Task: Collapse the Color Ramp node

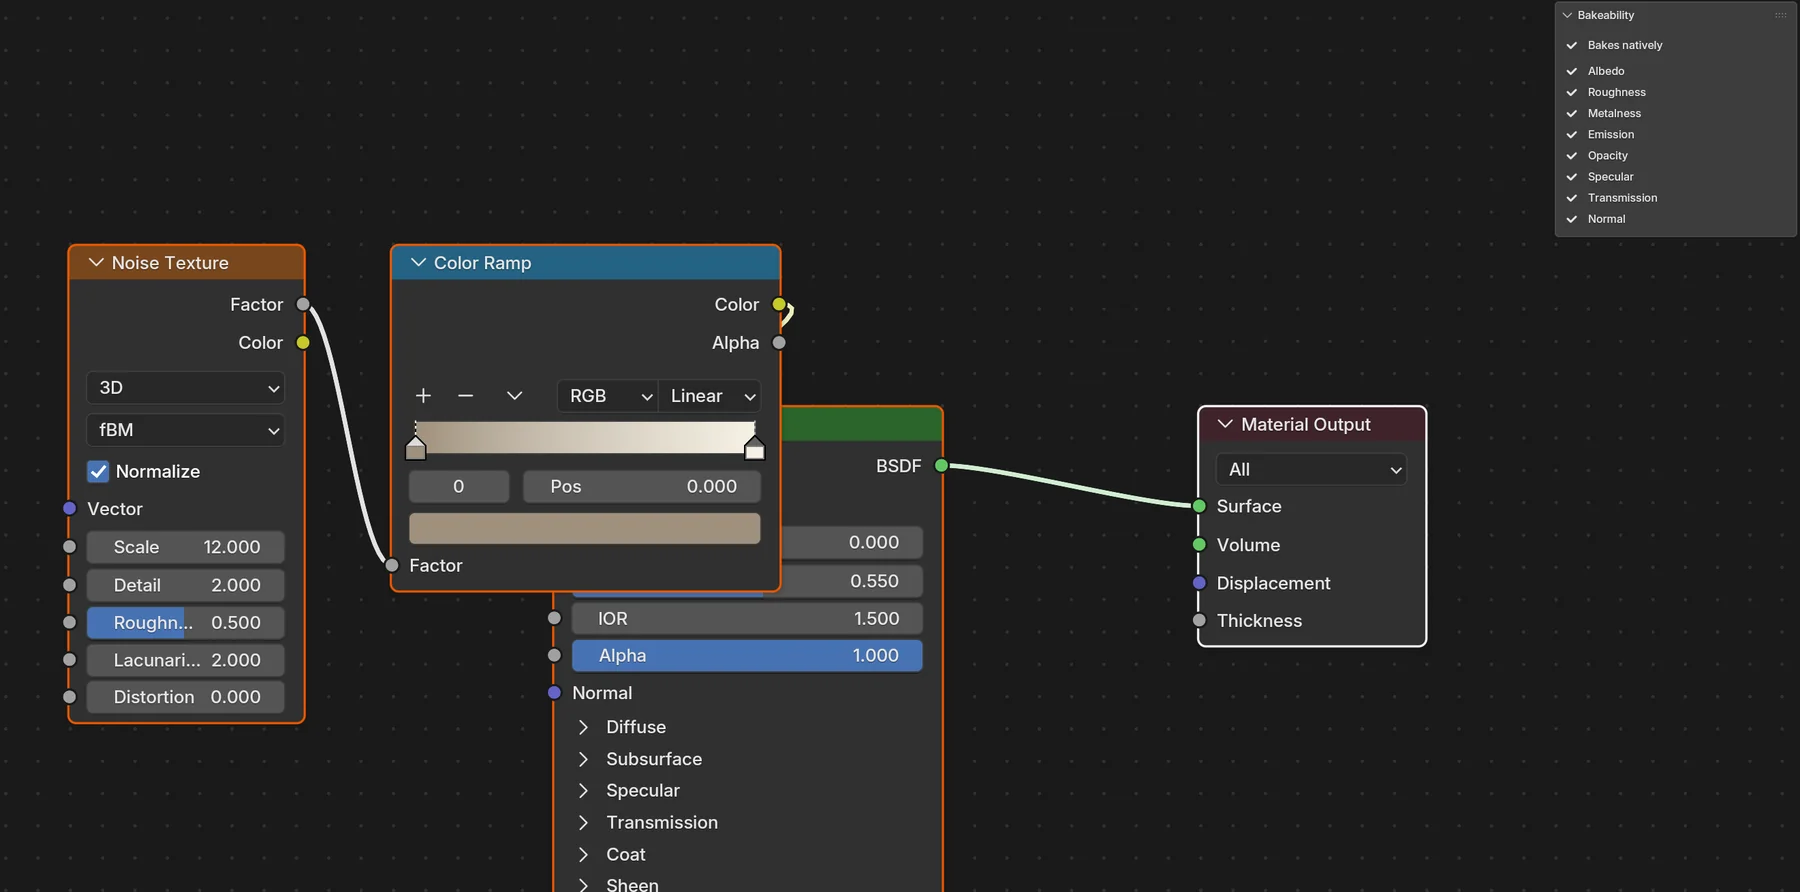Action: click(x=418, y=263)
